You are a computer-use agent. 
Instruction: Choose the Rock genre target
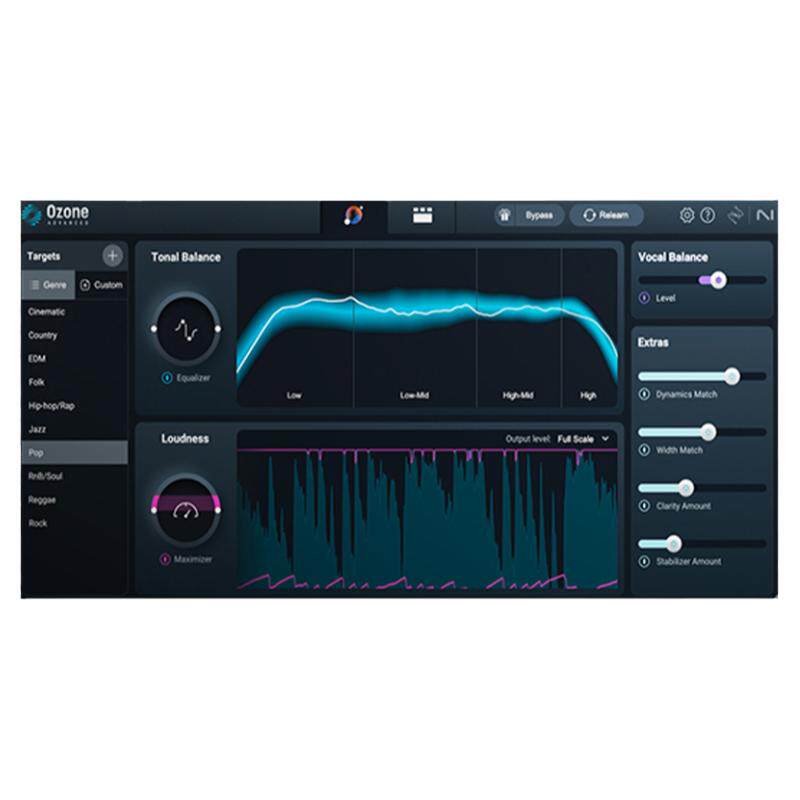tap(74, 523)
